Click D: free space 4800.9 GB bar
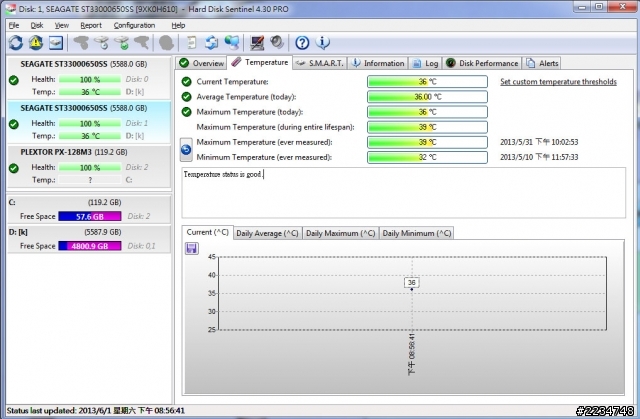This screenshot has height=419, width=640. 90,246
